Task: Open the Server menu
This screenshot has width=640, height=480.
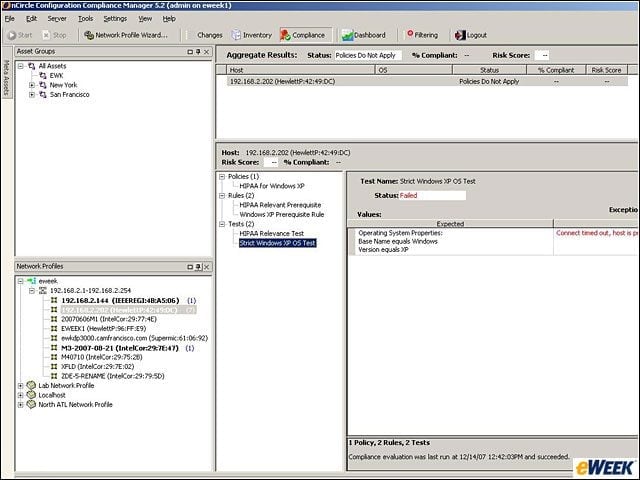Action: pyautogui.click(x=57, y=19)
